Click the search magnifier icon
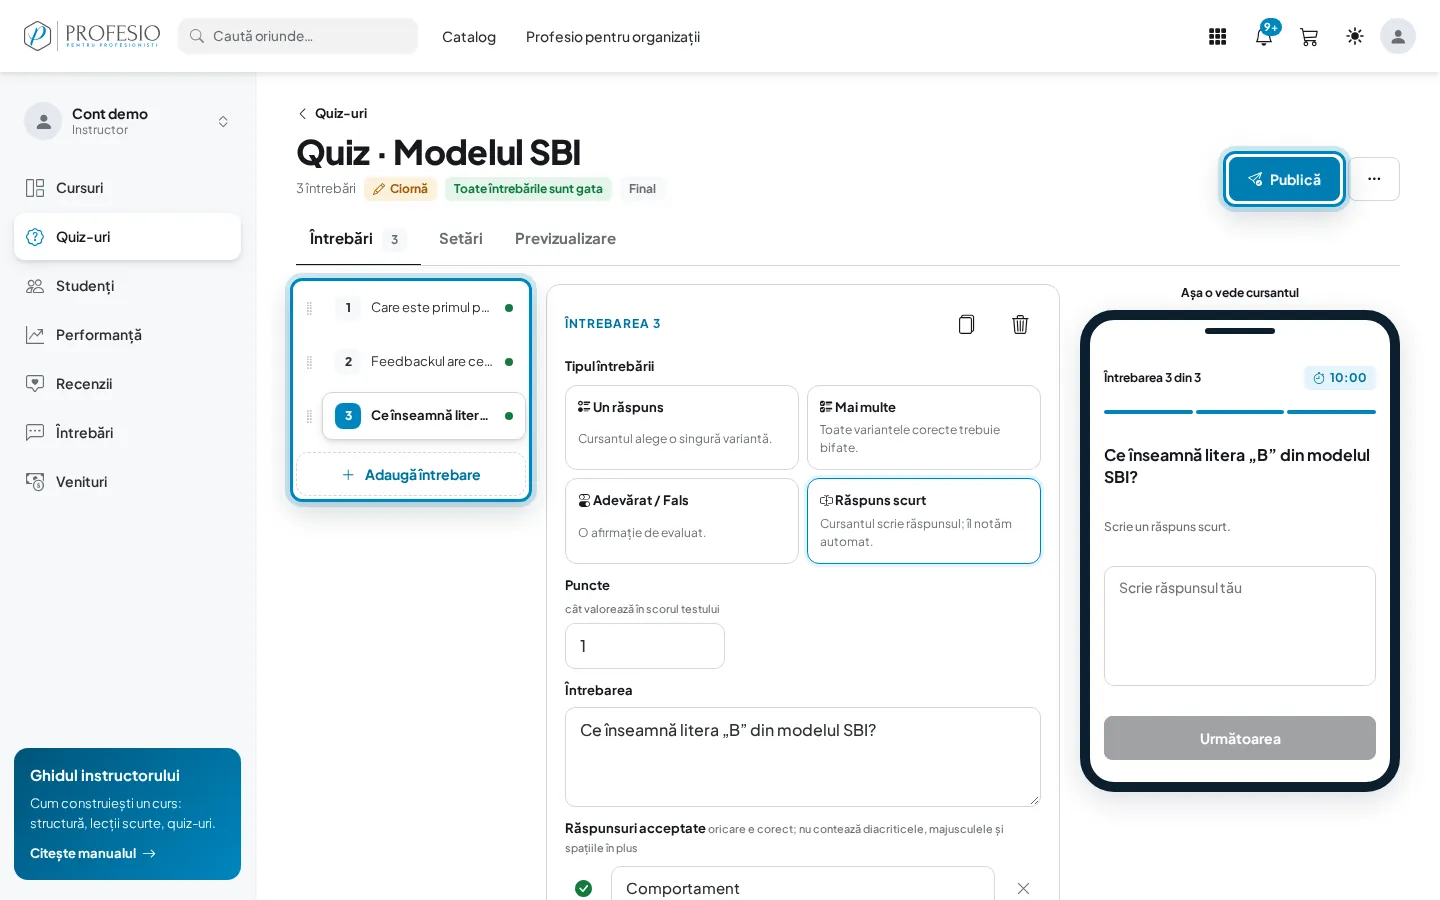 pyautogui.click(x=197, y=36)
